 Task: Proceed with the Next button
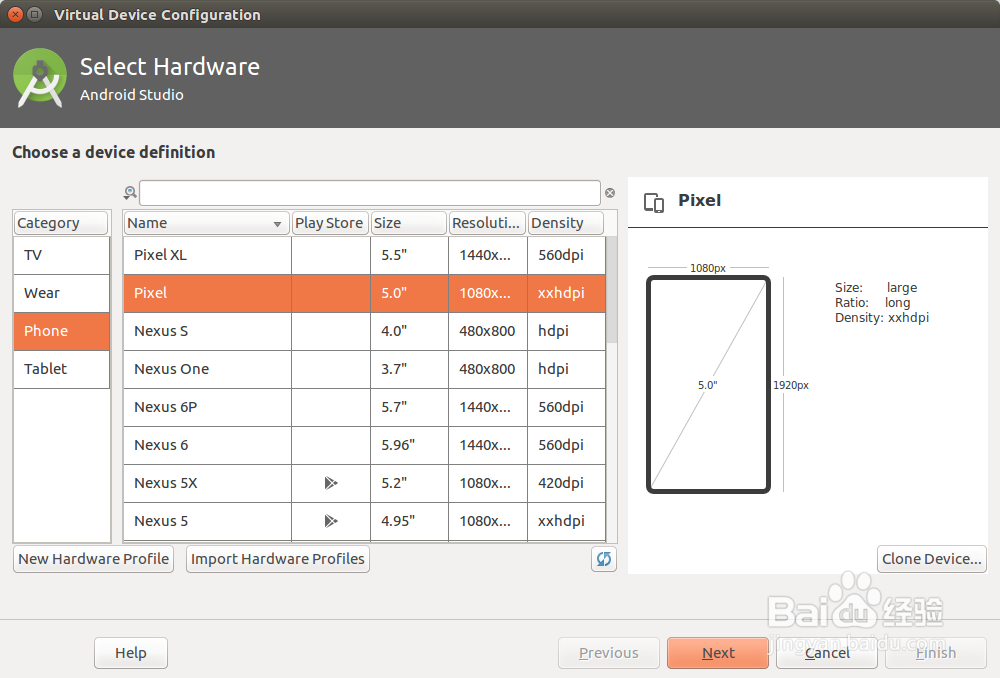[x=718, y=653]
